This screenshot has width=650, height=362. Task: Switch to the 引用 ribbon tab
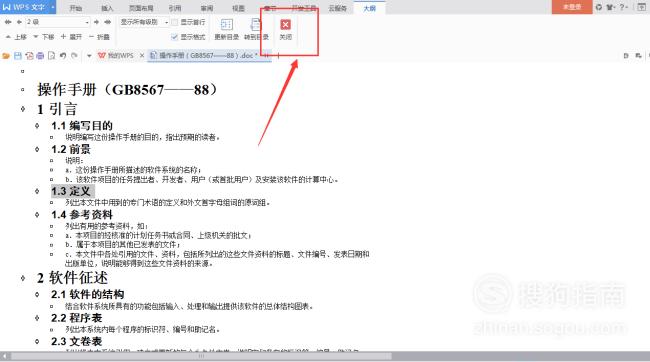(x=175, y=8)
